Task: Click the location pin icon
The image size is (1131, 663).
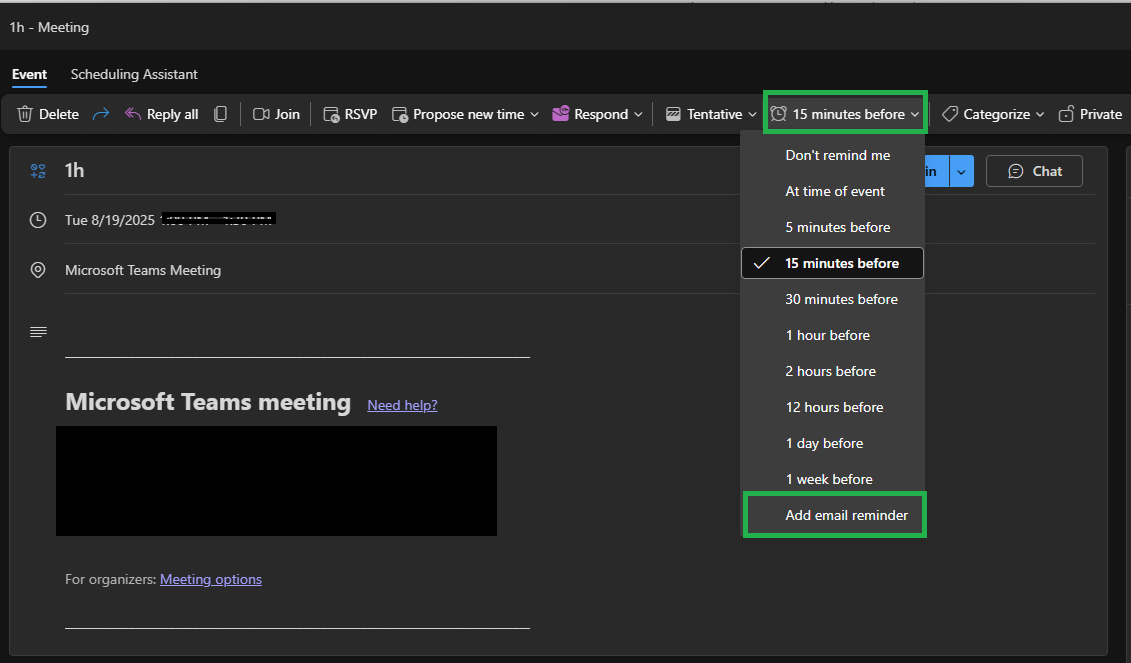Action: click(x=38, y=270)
